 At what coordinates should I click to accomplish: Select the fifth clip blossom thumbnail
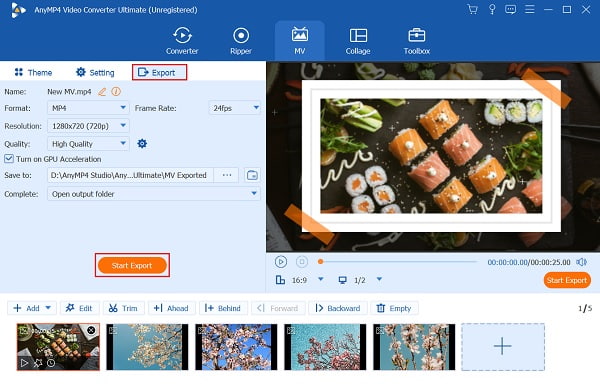coord(414,347)
